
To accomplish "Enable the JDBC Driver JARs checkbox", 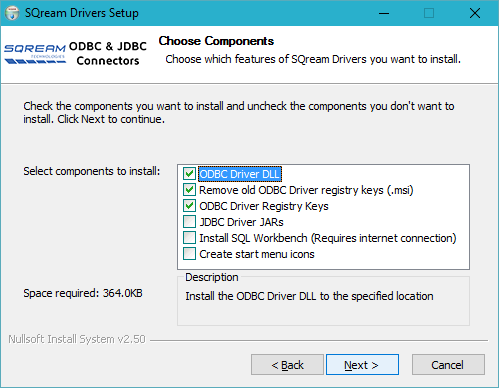I will pos(189,222).
